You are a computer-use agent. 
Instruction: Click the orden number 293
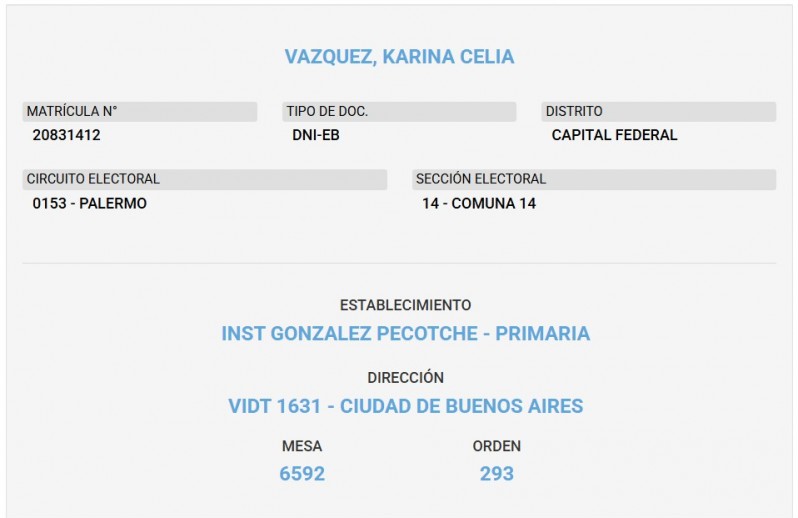tap(497, 473)
